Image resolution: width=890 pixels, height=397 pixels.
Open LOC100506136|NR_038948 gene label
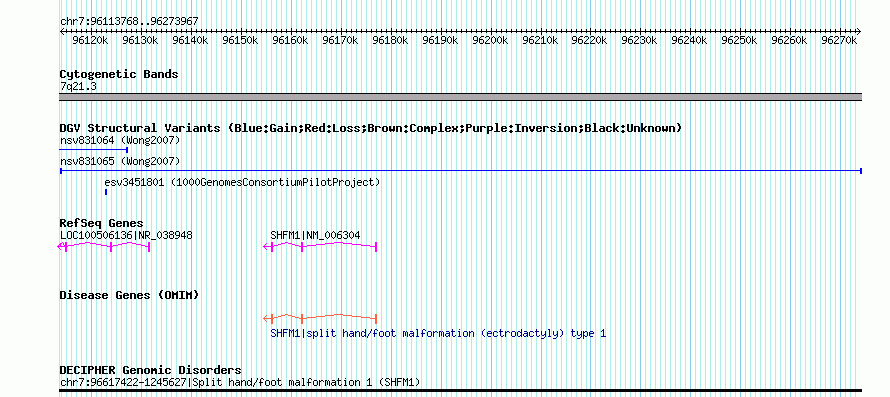[x=126, y=235]
